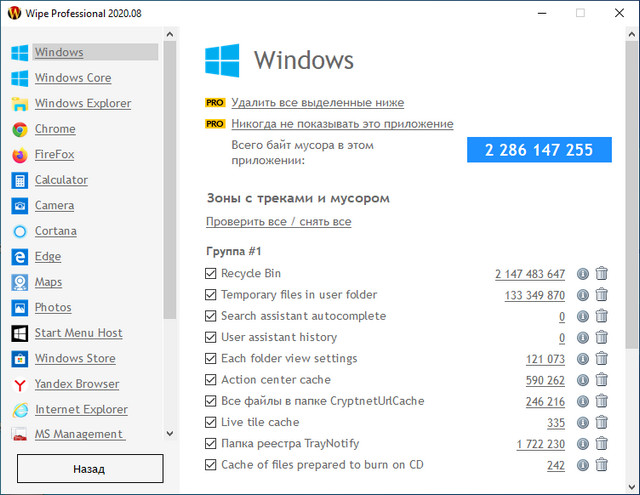Disable the Папка реестра TrayNotify checkbox

(211, 443)
